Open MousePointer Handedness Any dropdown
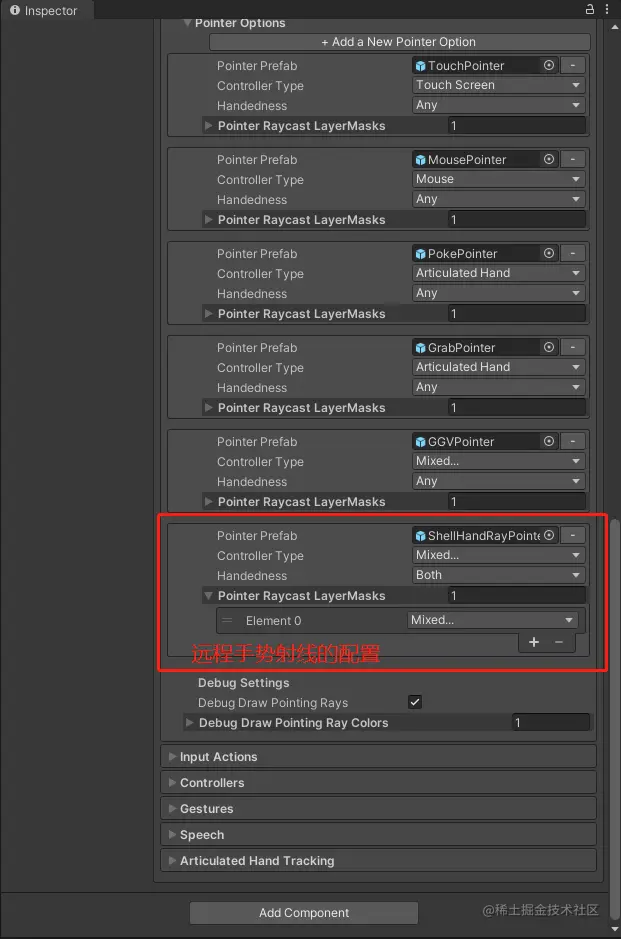 (x=498, y=199)
